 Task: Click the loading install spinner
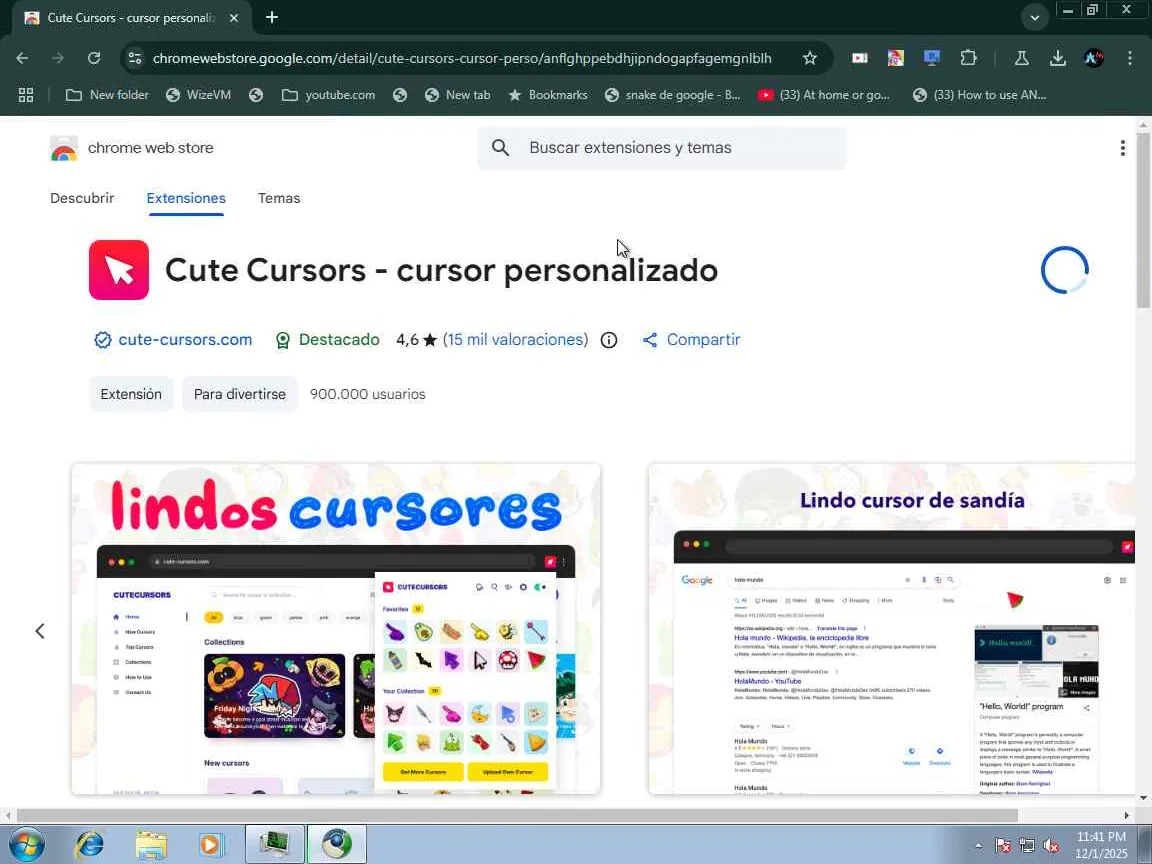tap(1064, 270)
